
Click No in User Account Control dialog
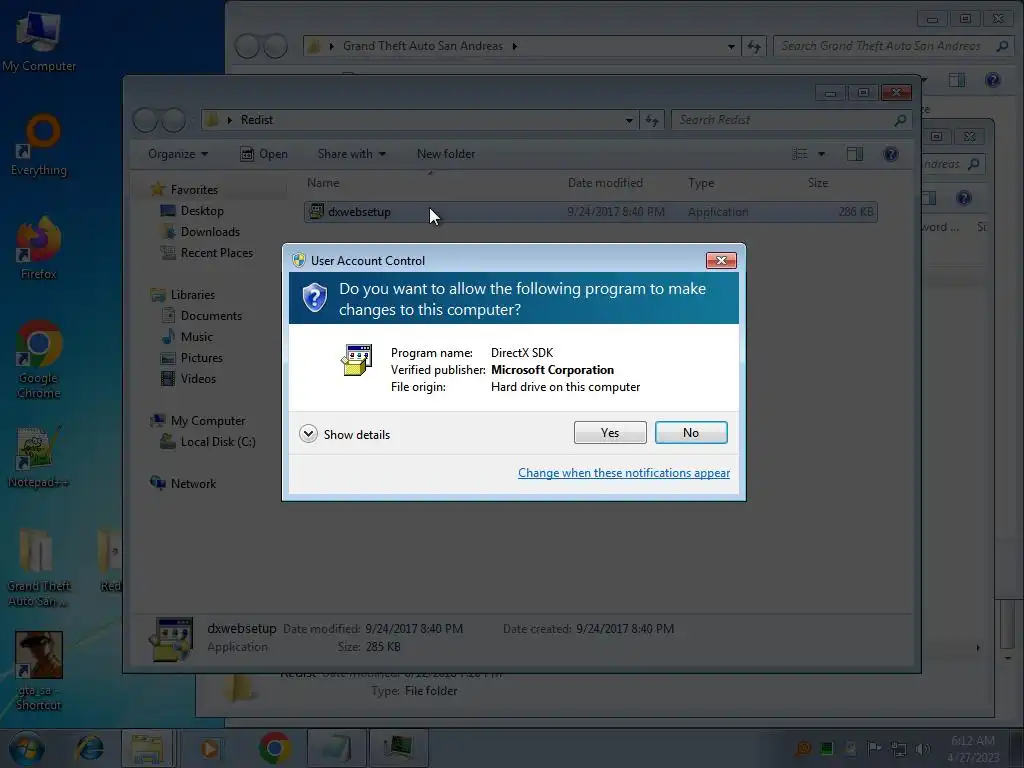click(691, 432)
